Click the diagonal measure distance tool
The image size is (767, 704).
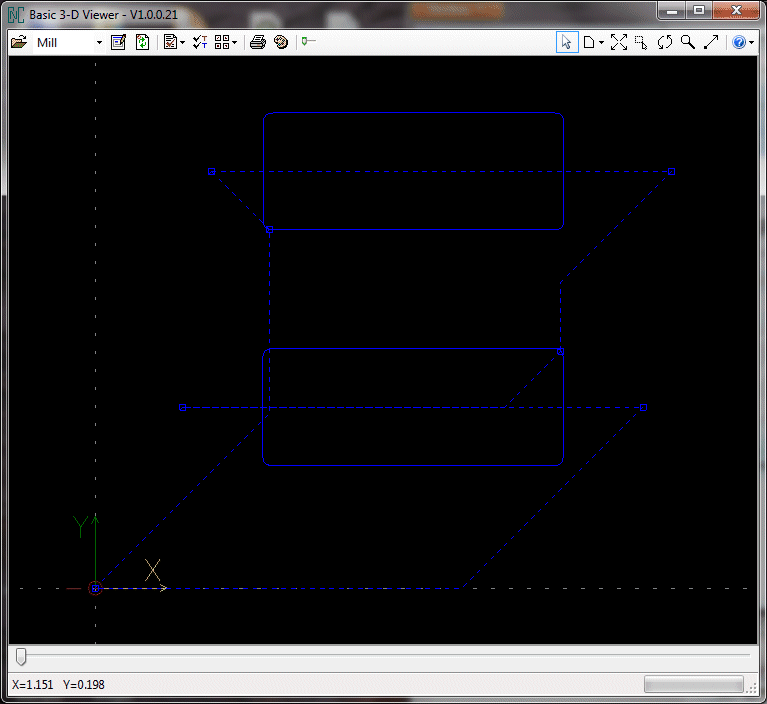711,43
